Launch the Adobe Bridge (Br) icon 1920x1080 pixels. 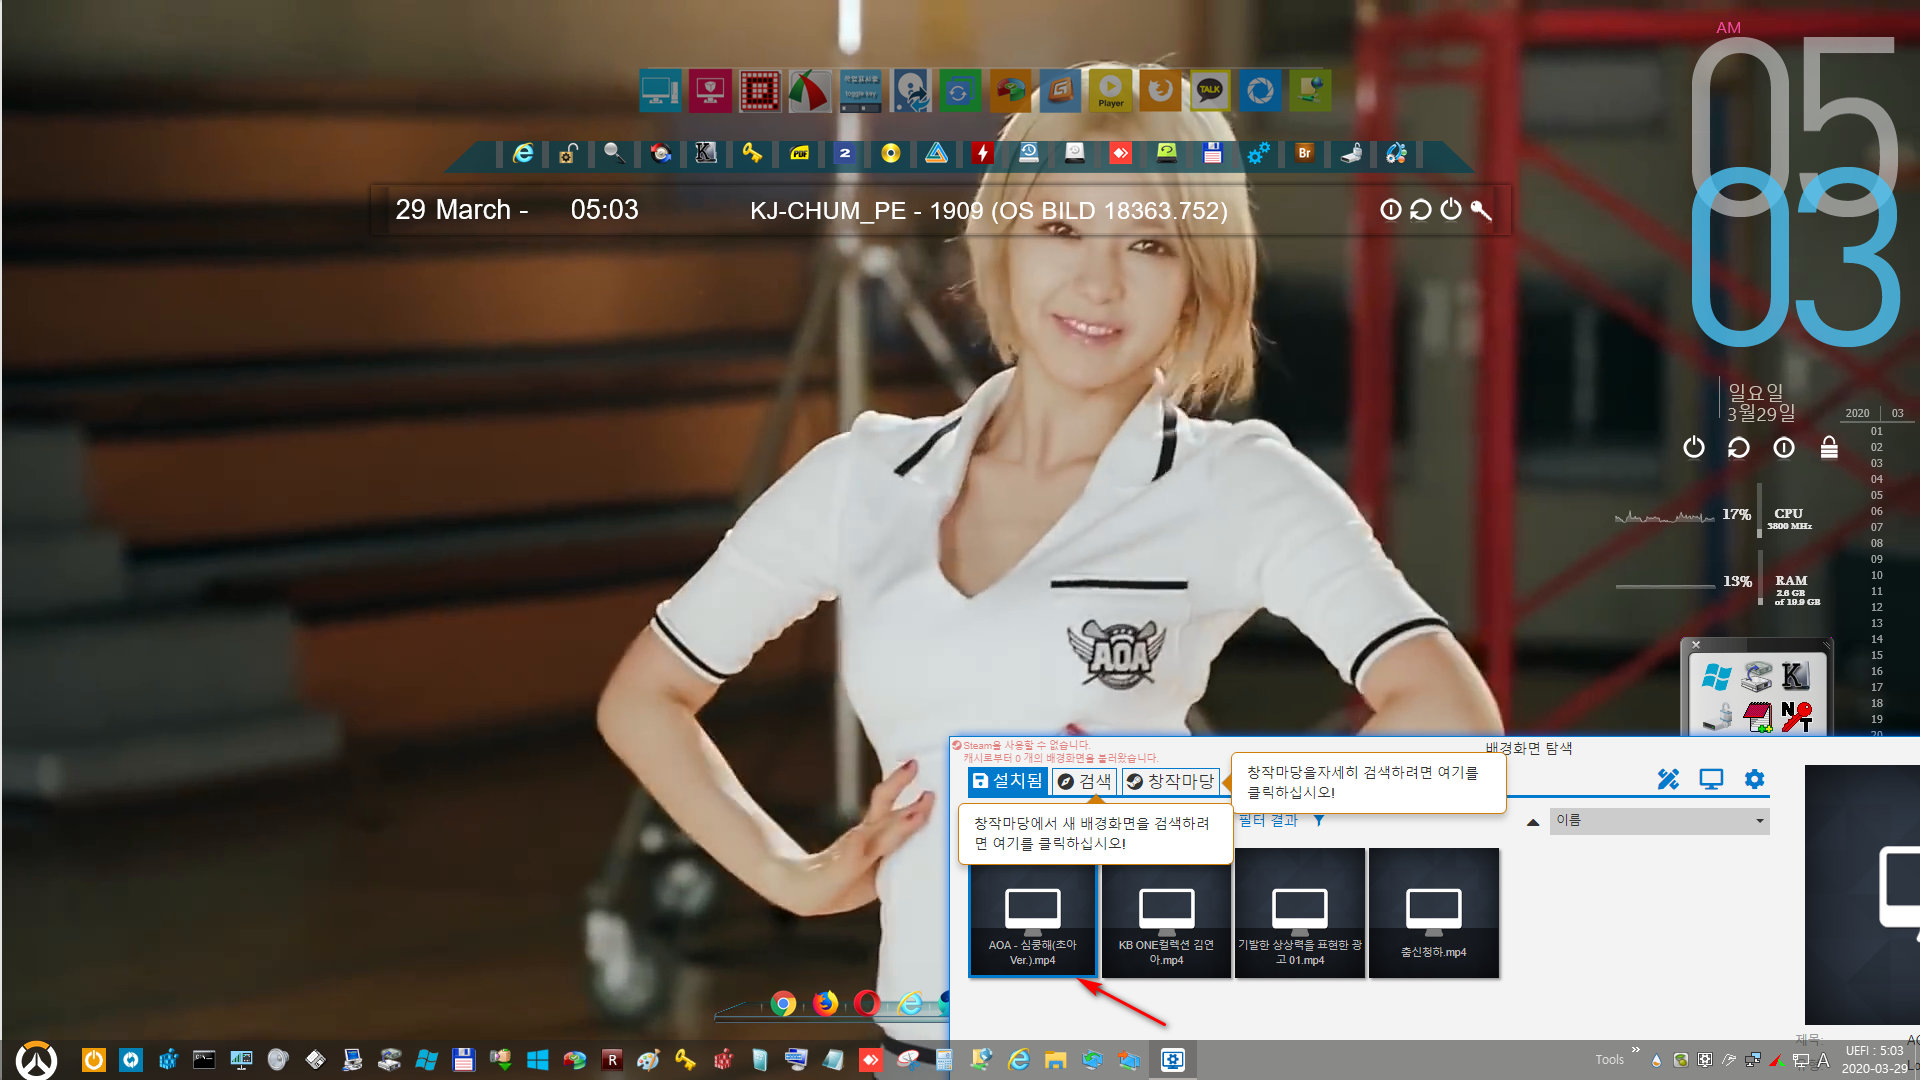(1304, 153)
